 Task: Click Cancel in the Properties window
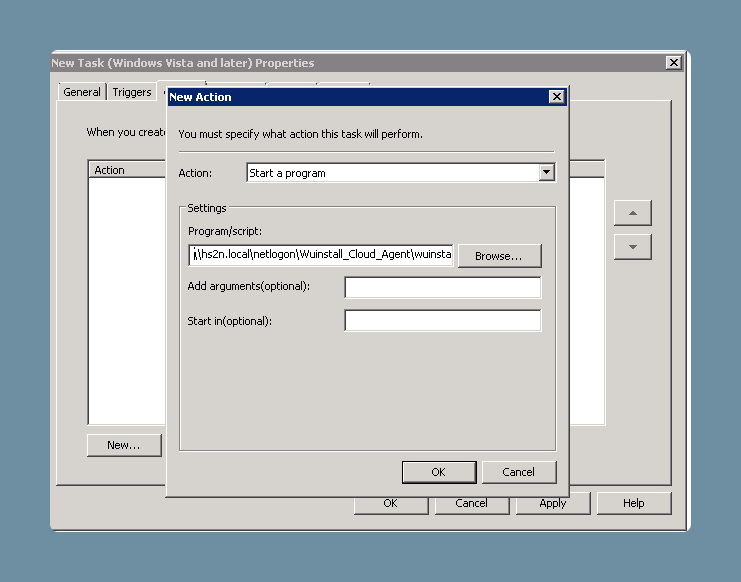472,504
